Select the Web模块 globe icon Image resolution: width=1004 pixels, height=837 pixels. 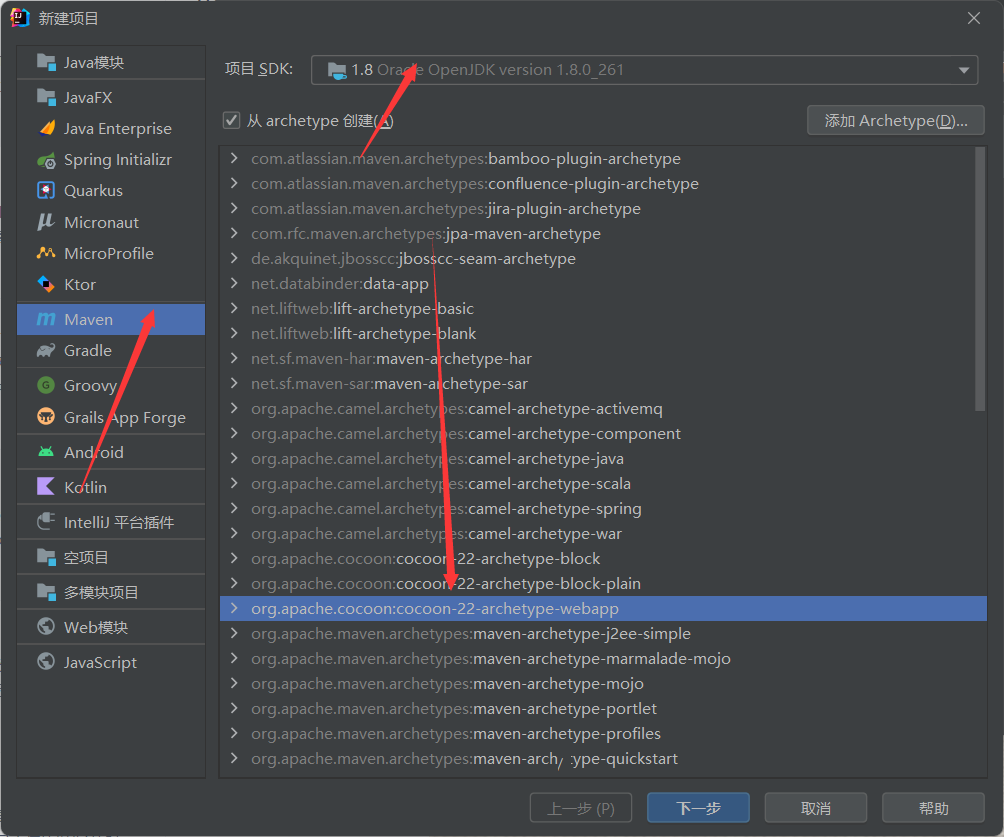(46, 626)
